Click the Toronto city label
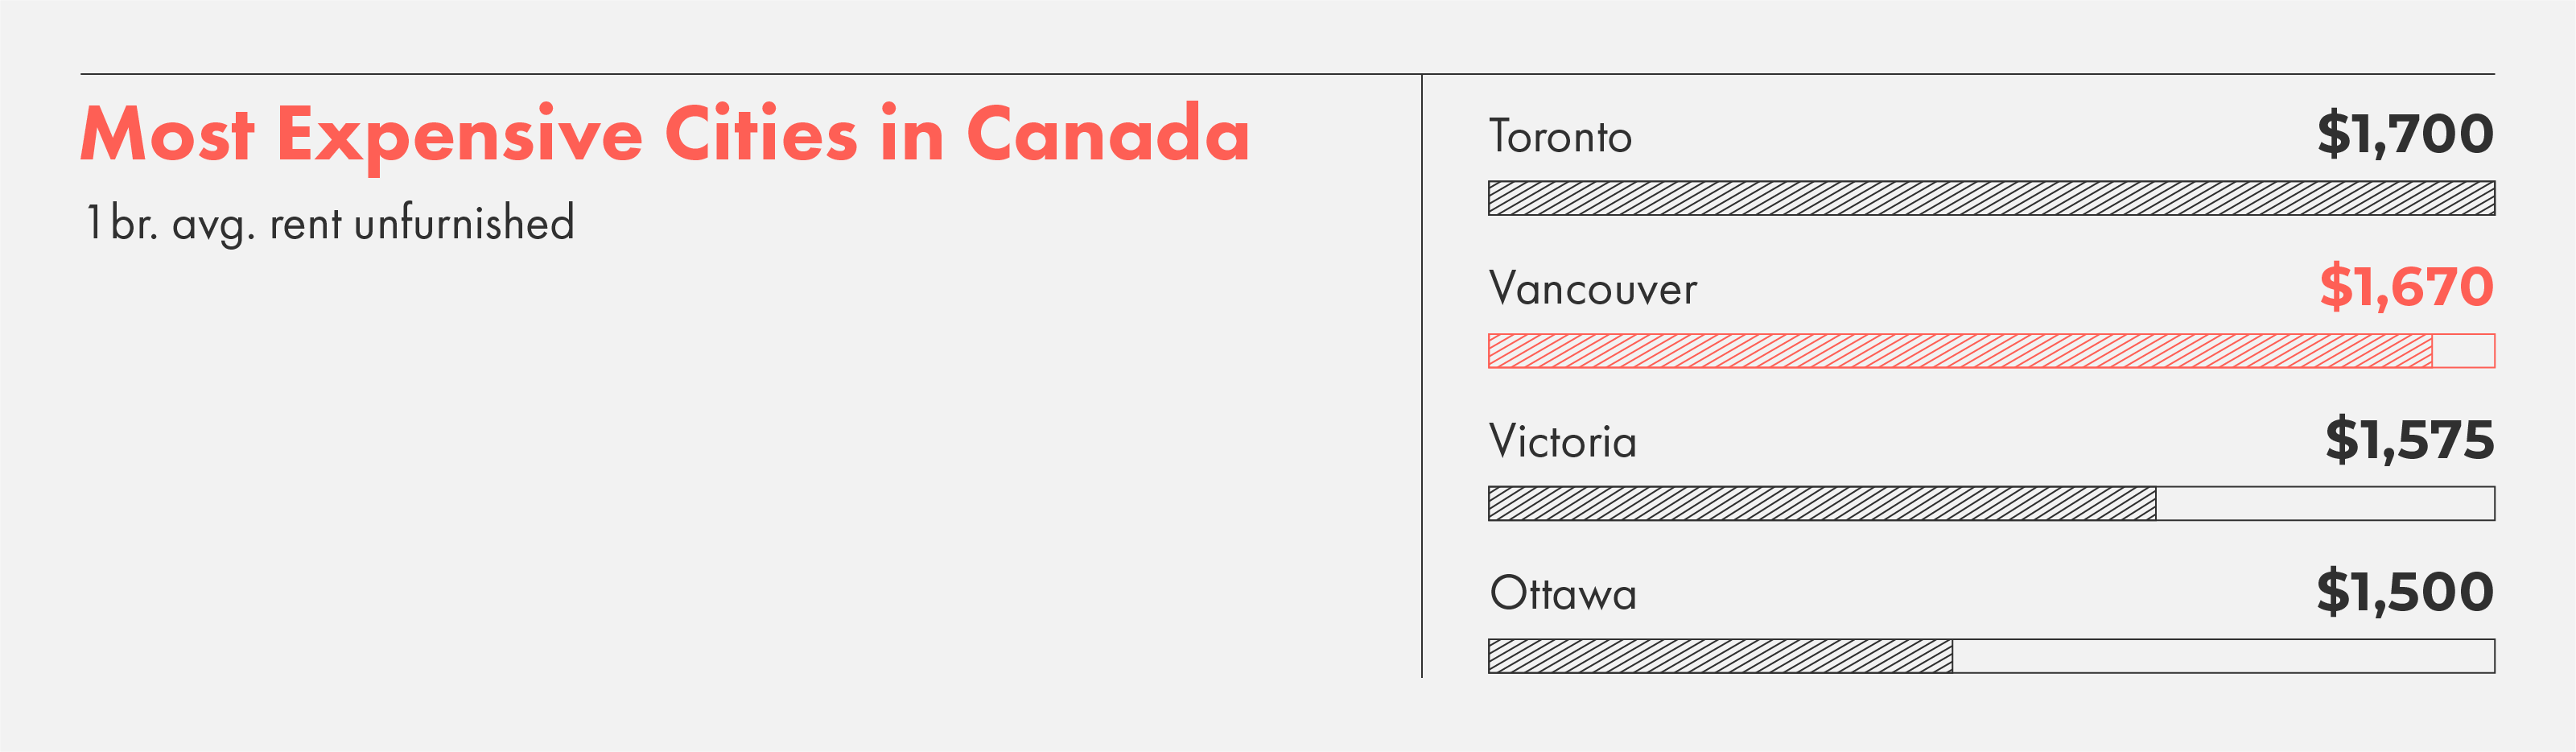This screenshot has height=752, width=2576. tap(1560, 137)
